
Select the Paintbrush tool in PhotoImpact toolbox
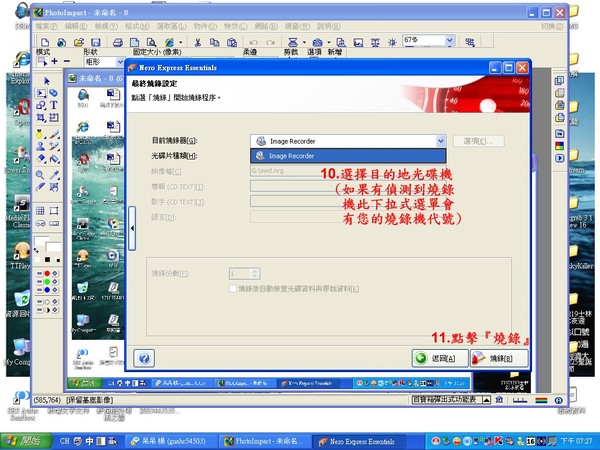[x=54, y=134]
